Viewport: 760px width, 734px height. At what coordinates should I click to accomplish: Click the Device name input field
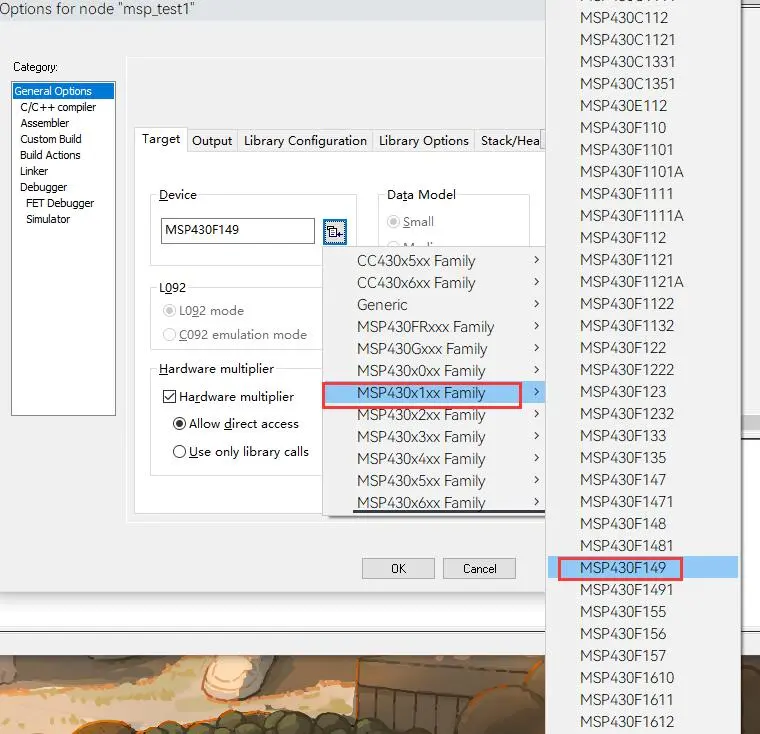click(x=238, y=230)
